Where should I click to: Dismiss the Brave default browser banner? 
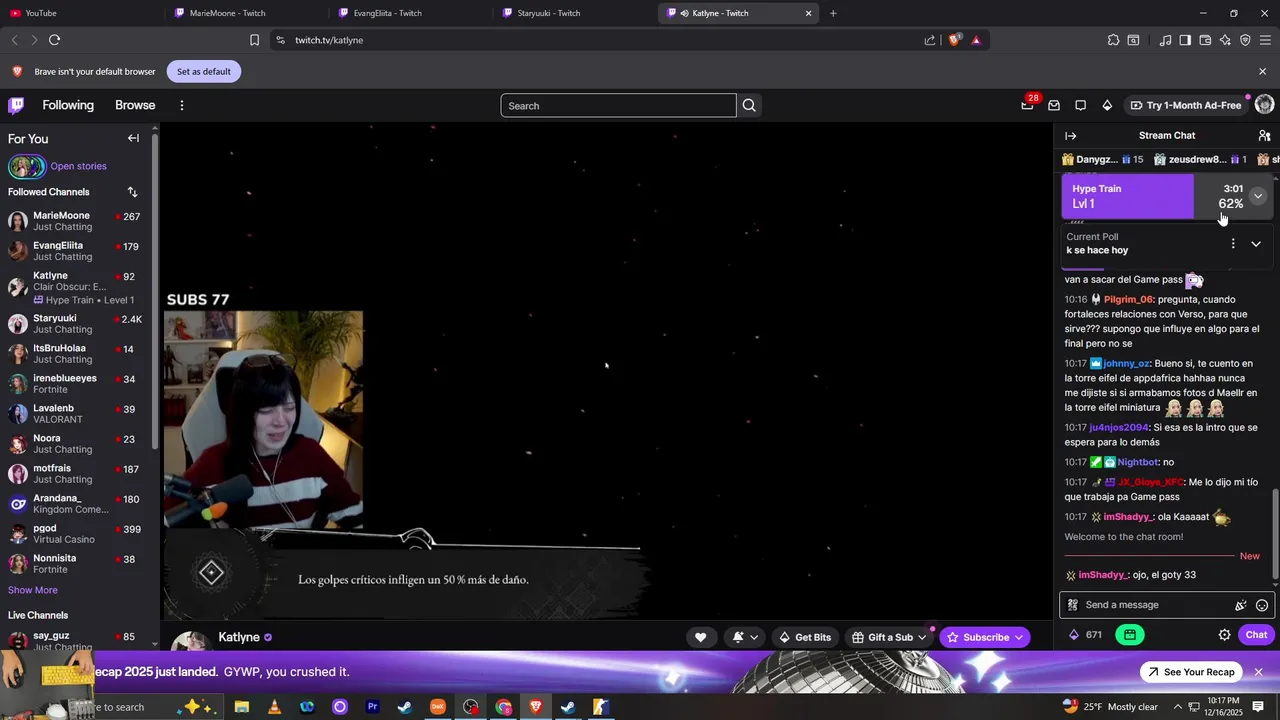click(1262, 71)
